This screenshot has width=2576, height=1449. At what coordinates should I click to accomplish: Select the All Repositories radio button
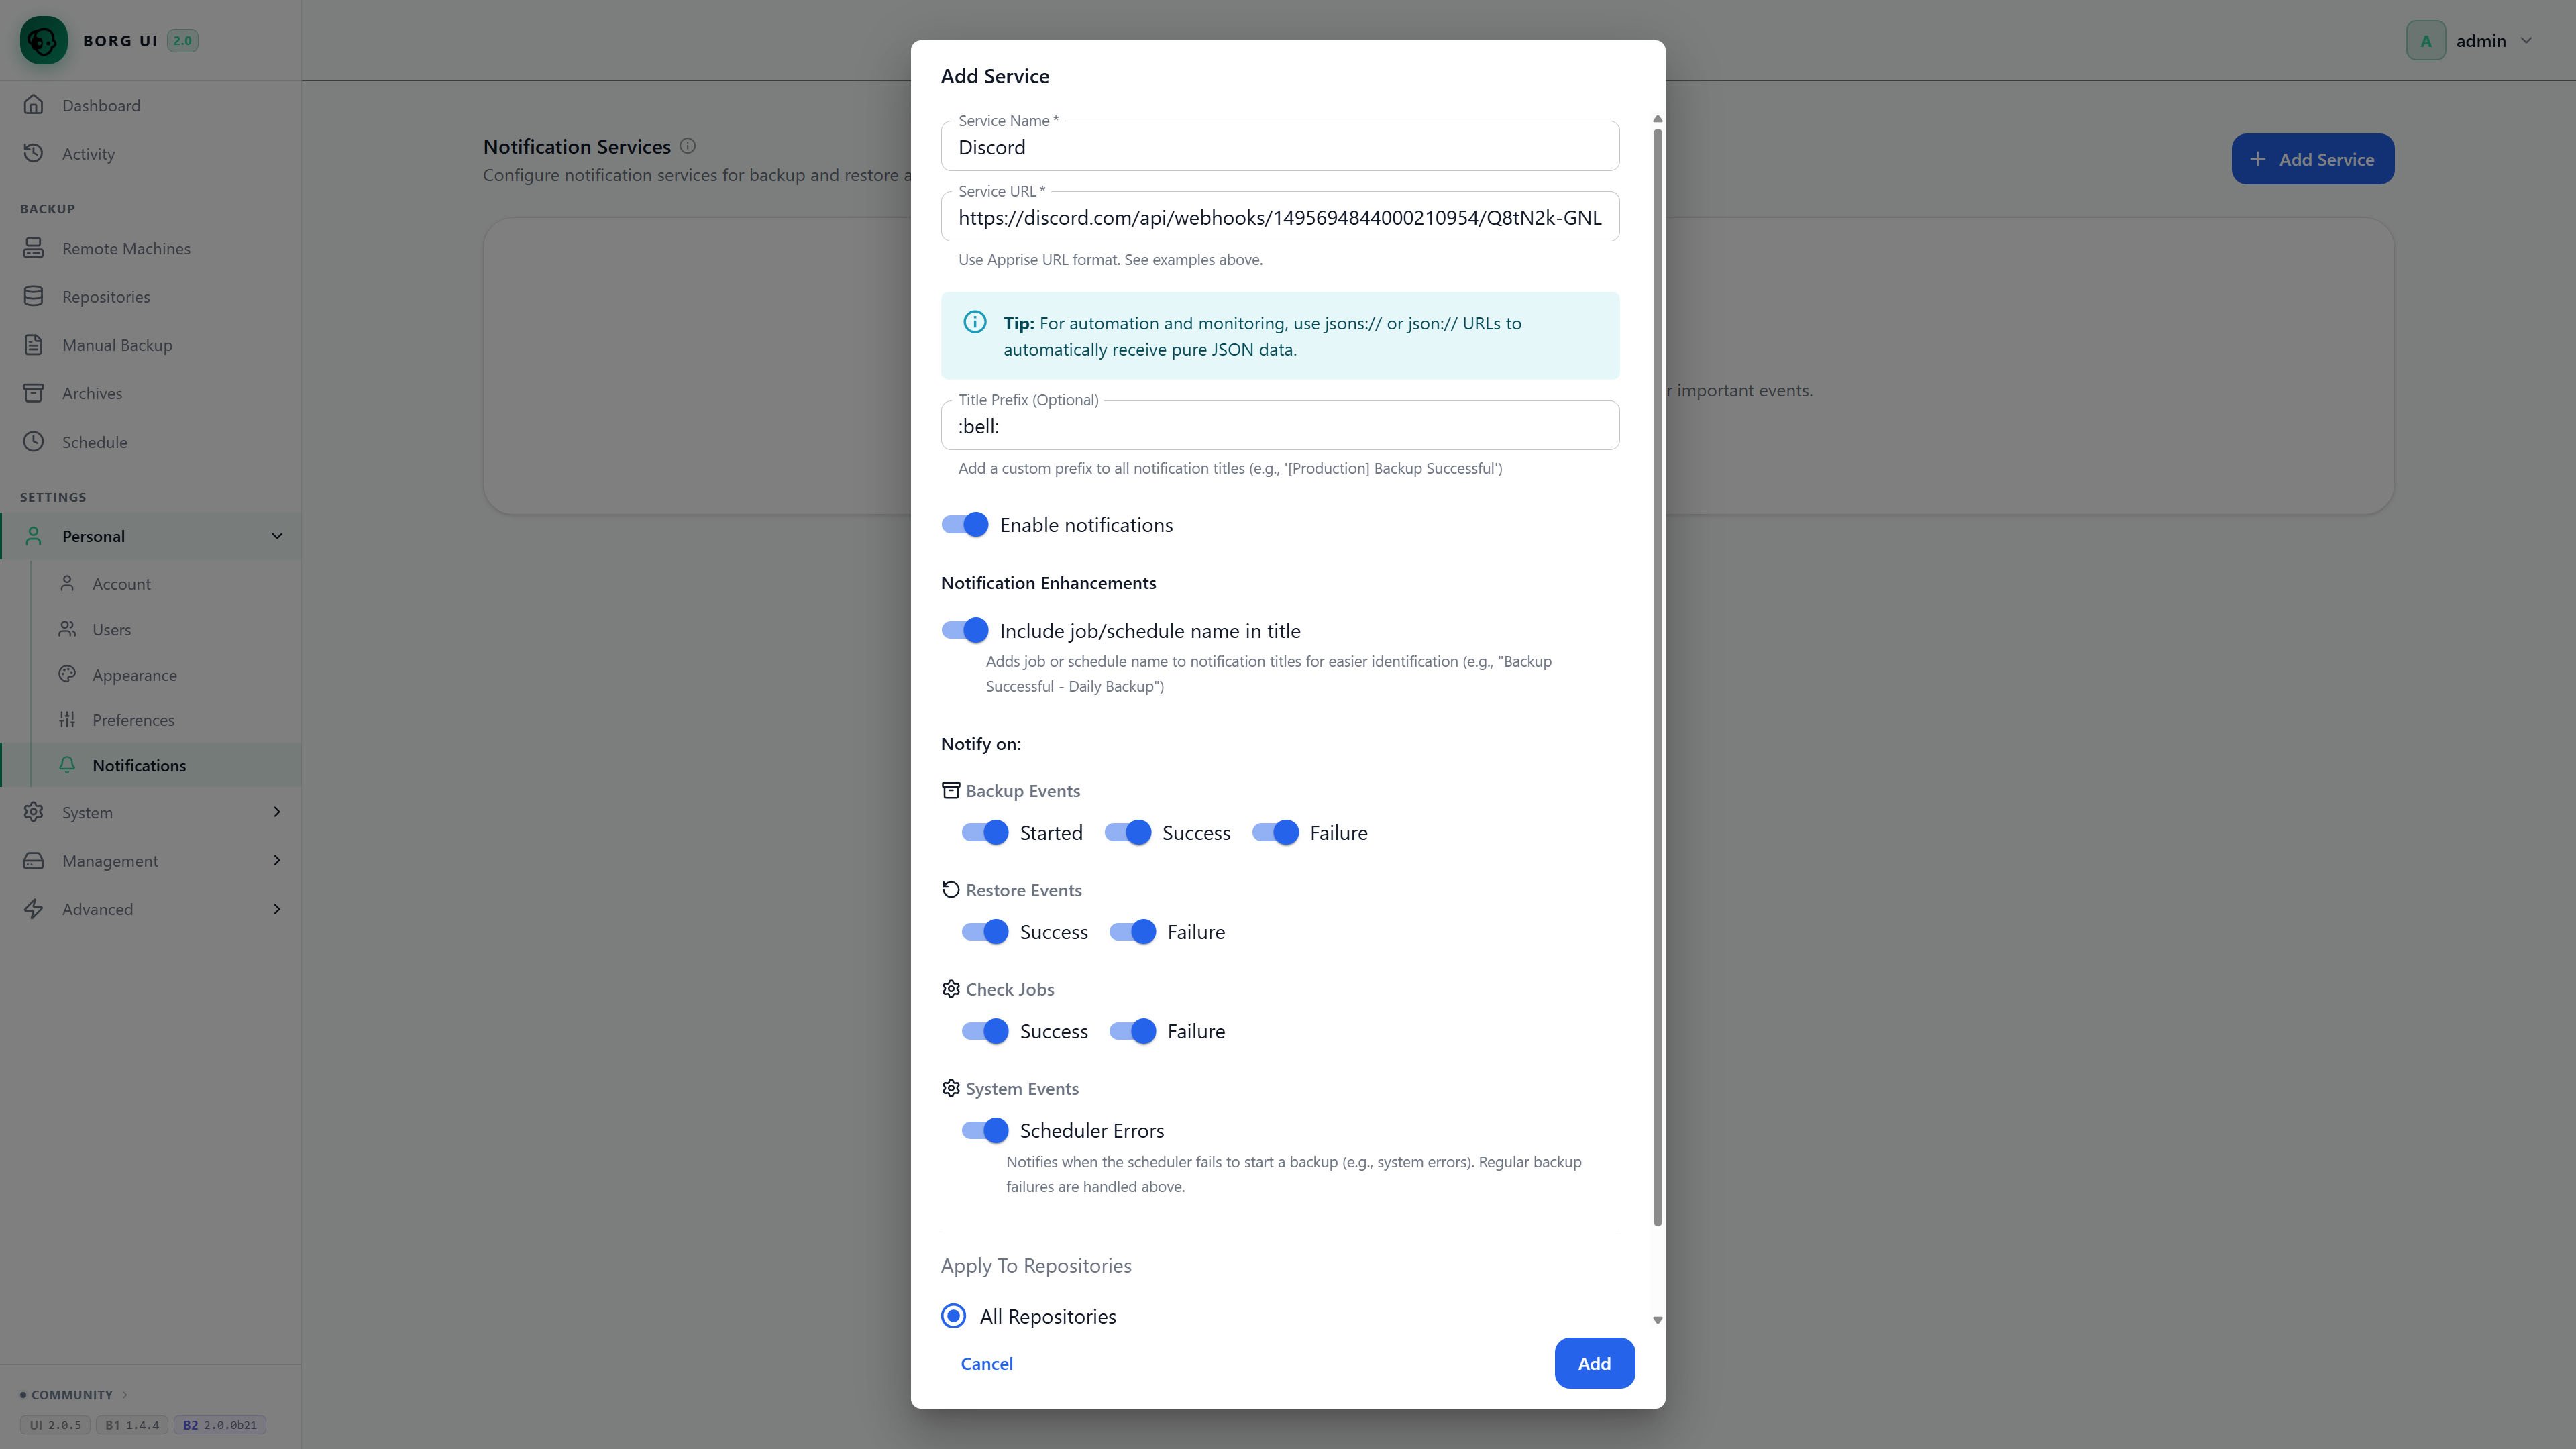tap(954, 1316)
